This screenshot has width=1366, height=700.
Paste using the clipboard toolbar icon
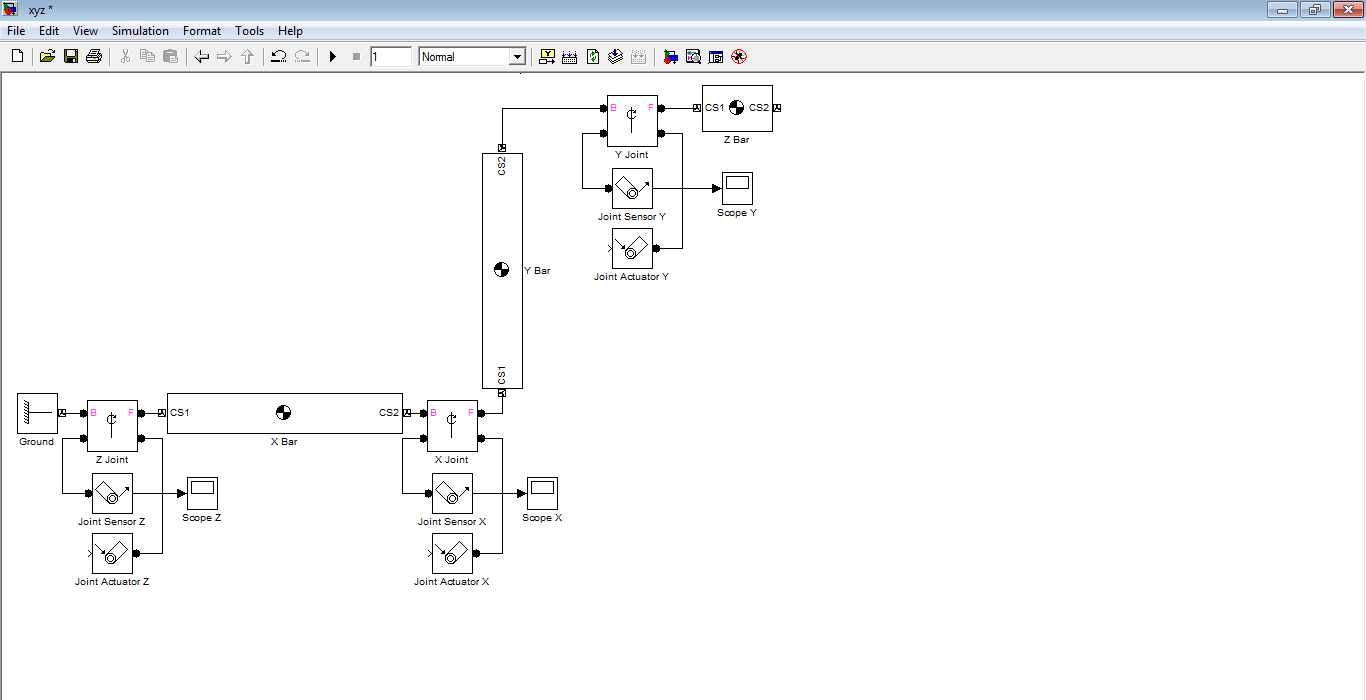[170, 56]
